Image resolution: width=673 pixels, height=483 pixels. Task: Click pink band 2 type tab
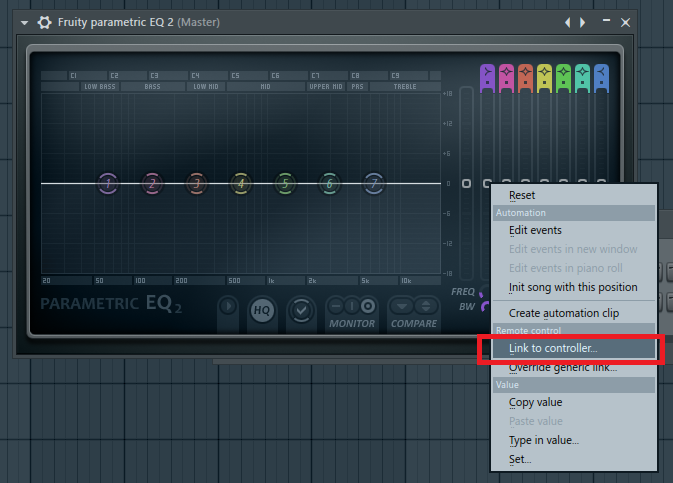click(506, 78)
